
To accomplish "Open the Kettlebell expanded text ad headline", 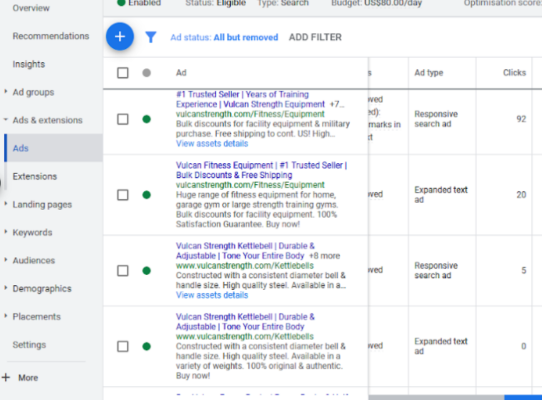I will point(245,322).
